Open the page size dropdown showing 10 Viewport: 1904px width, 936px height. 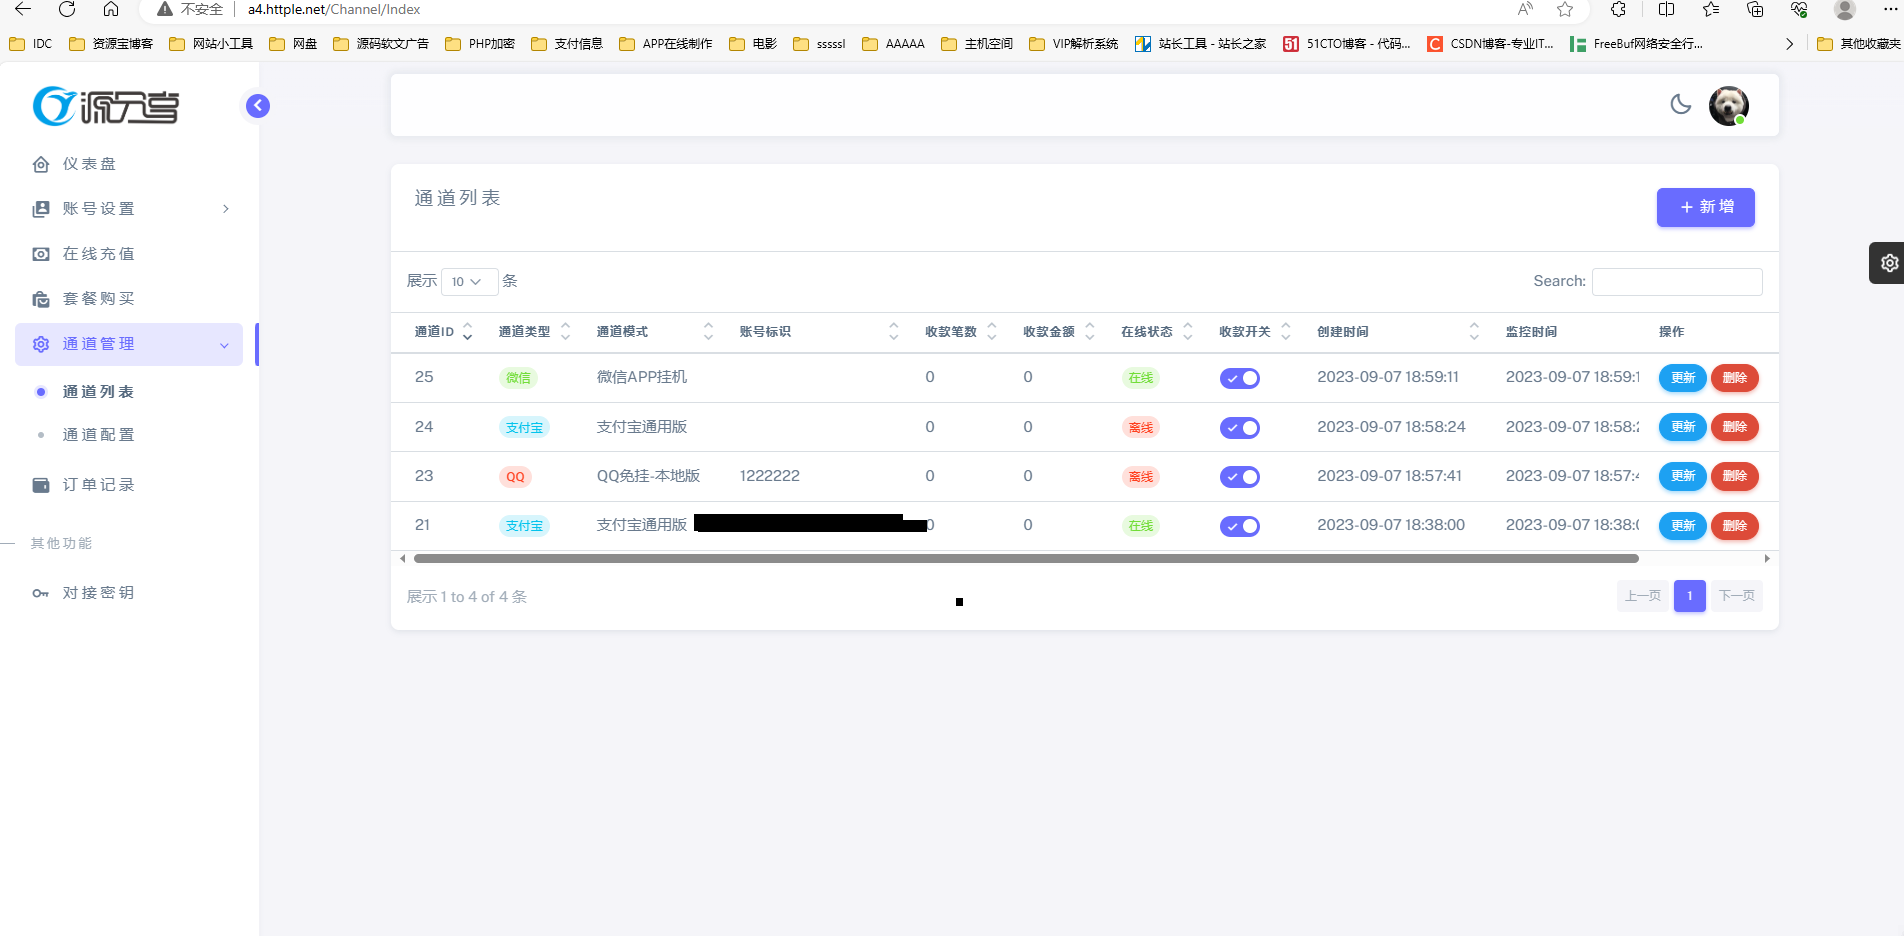coord(469,282)
